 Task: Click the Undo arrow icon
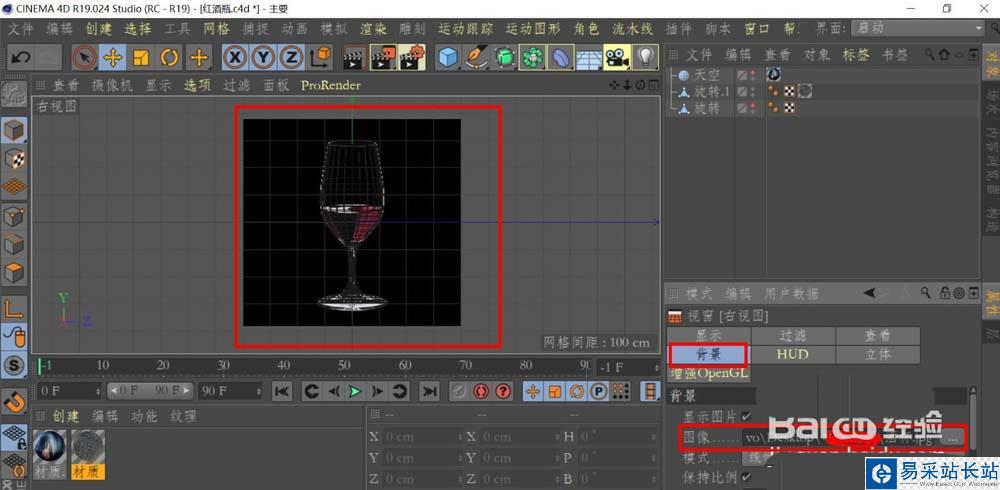pos(21,57)
